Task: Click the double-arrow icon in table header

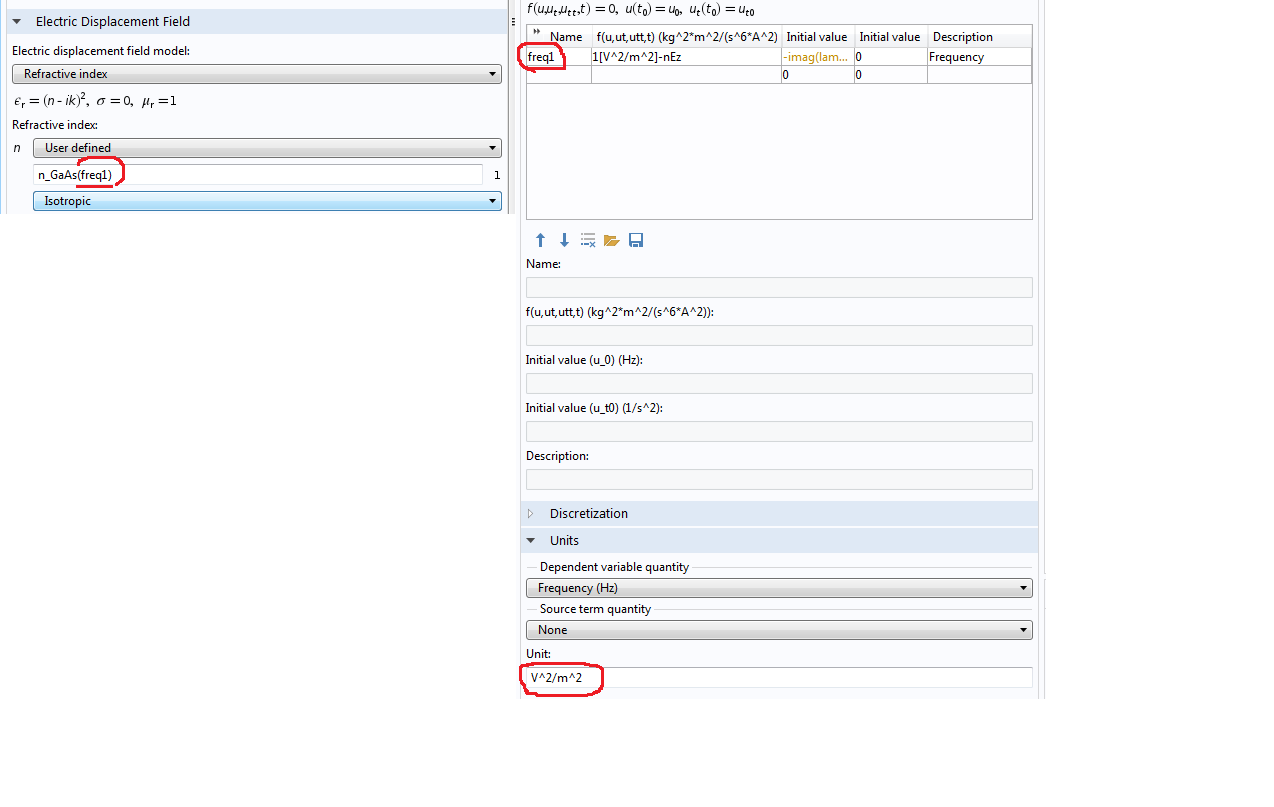Action: 537,33
